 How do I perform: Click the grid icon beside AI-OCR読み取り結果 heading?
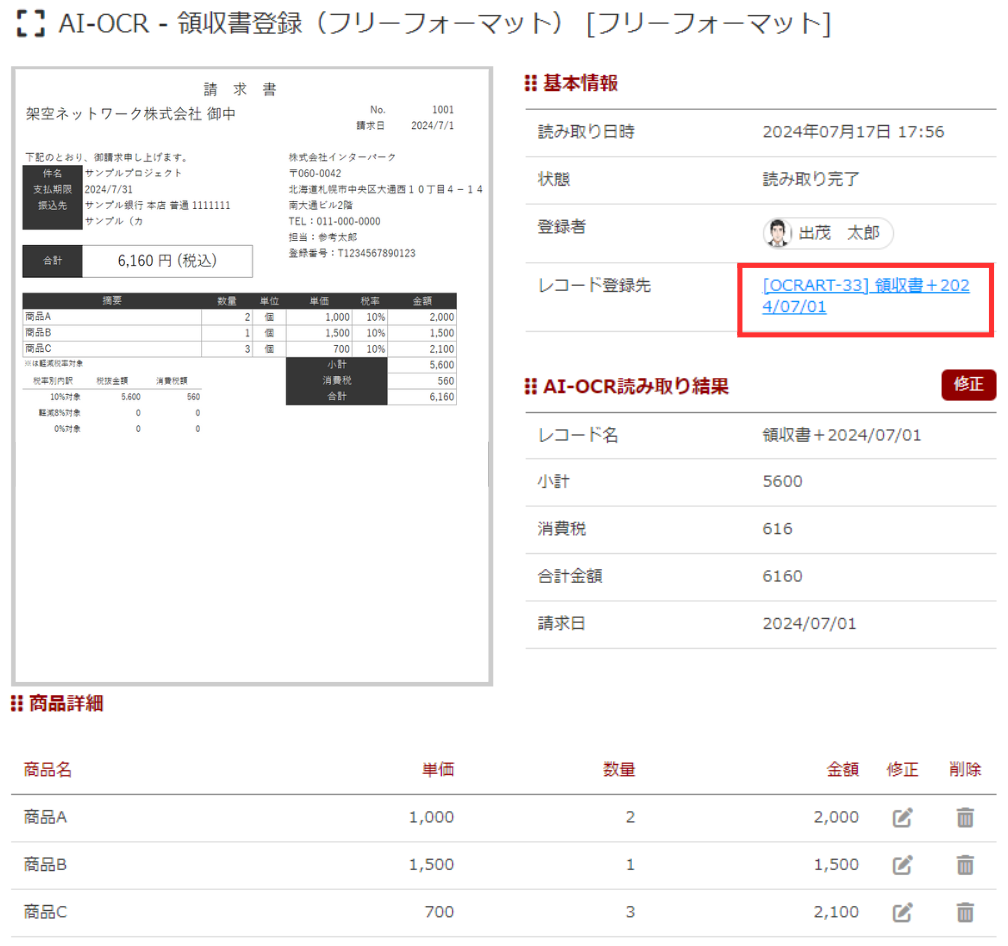[x=528, y=386]
